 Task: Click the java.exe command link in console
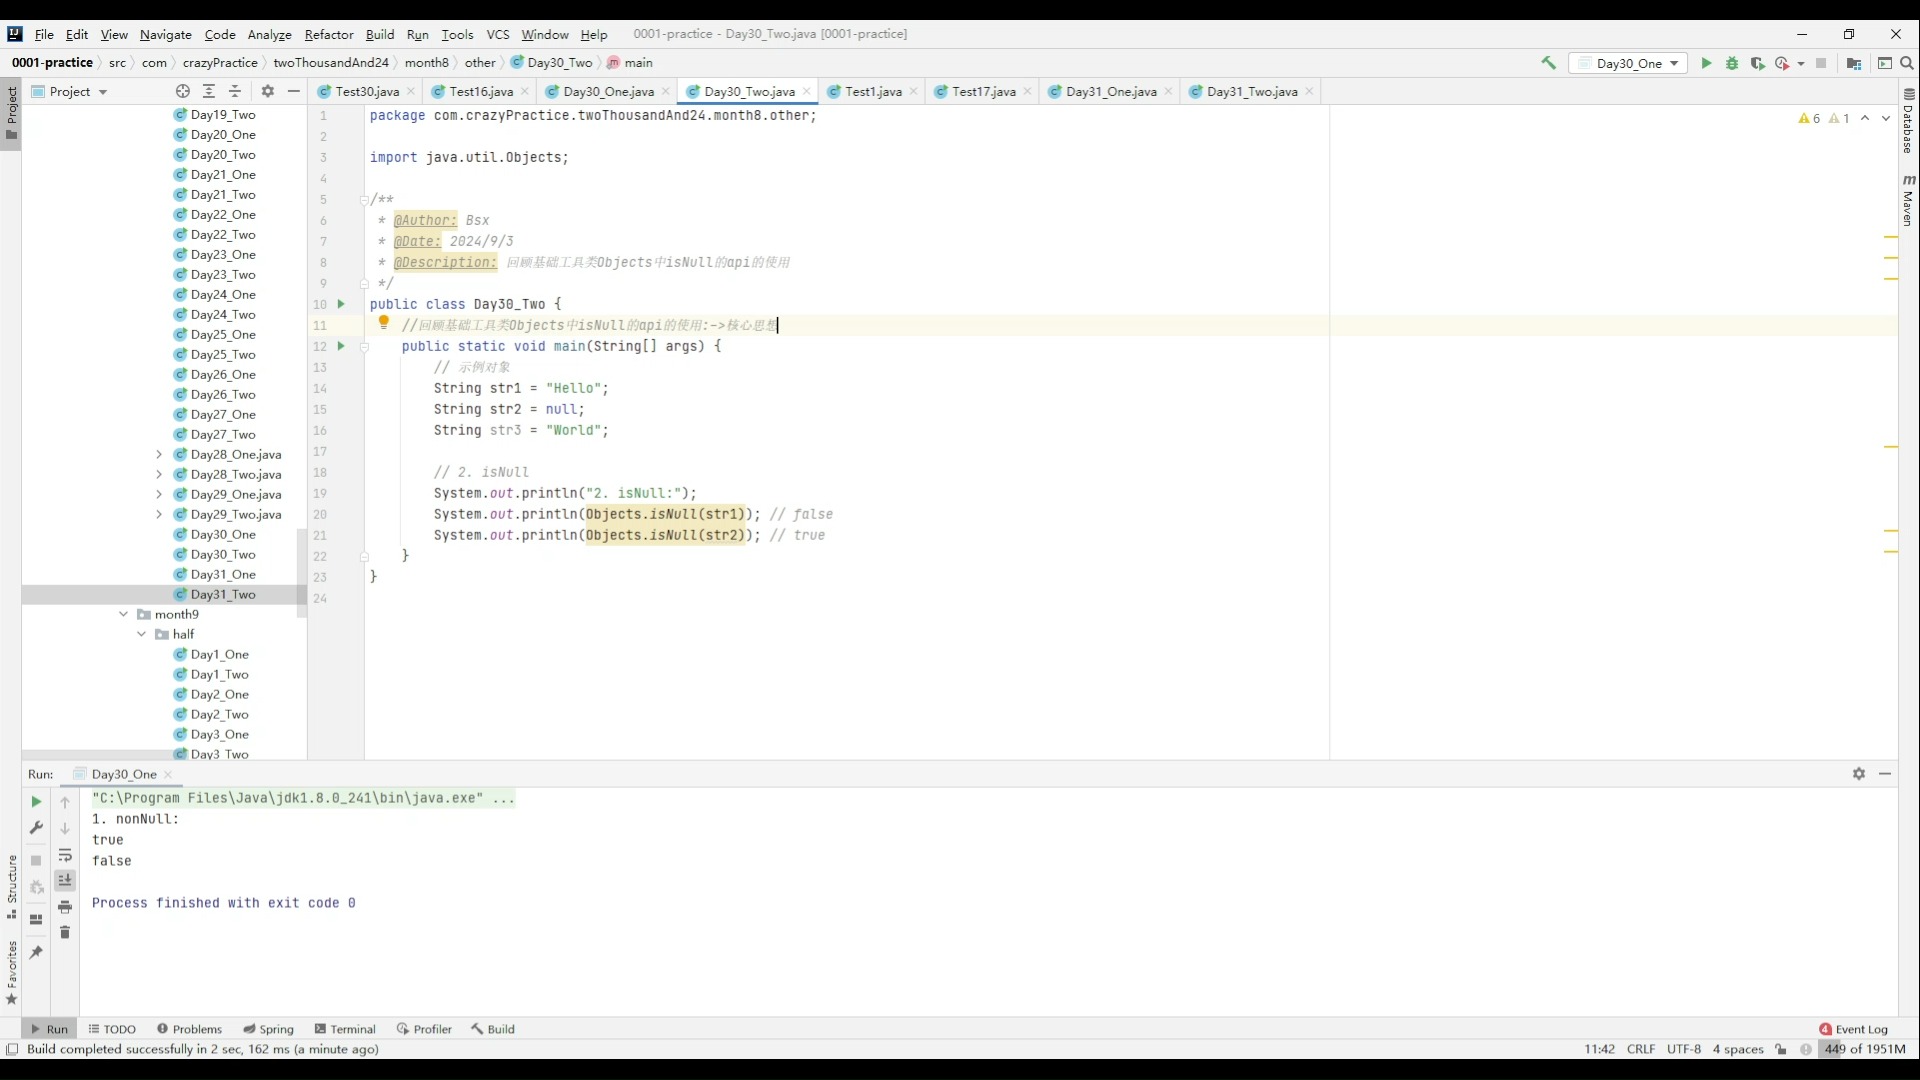pyautogui.click(x=304, y=798)
